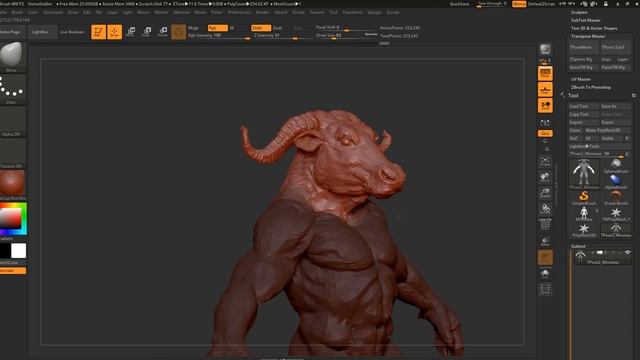Select the black secondary color swatch
The height and width of the screenshot is (360, 640).
(5, 251)
